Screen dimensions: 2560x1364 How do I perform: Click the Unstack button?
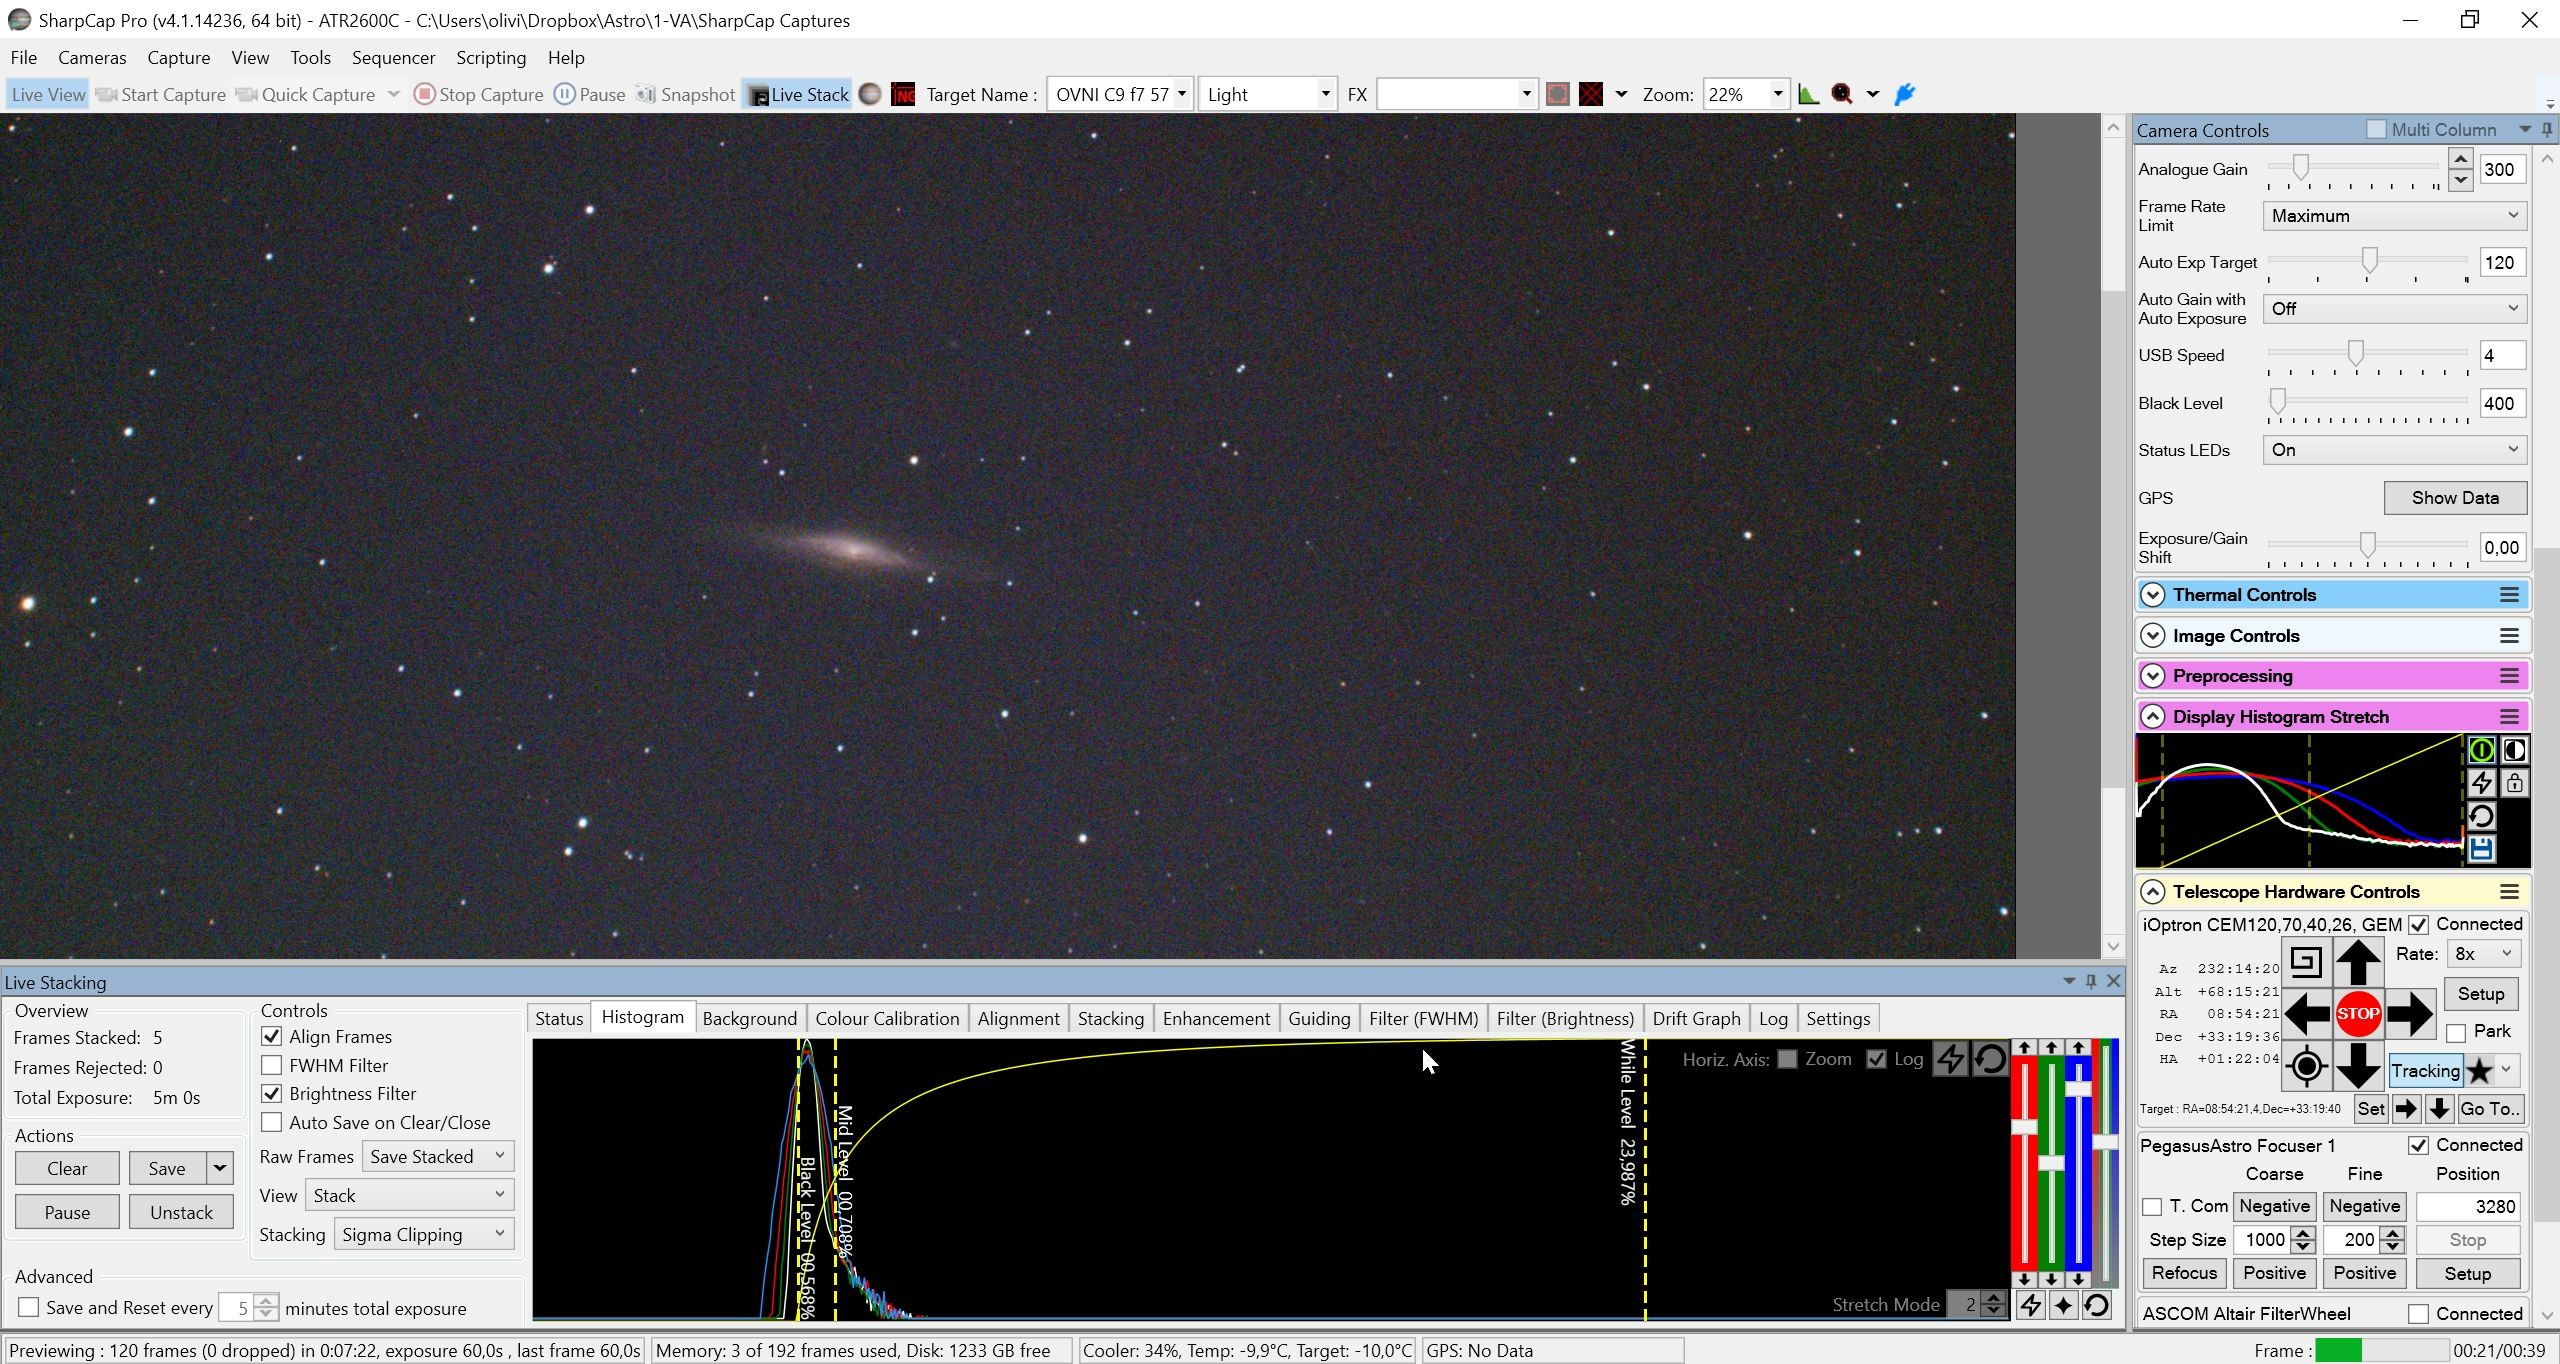click(181, 1212)
